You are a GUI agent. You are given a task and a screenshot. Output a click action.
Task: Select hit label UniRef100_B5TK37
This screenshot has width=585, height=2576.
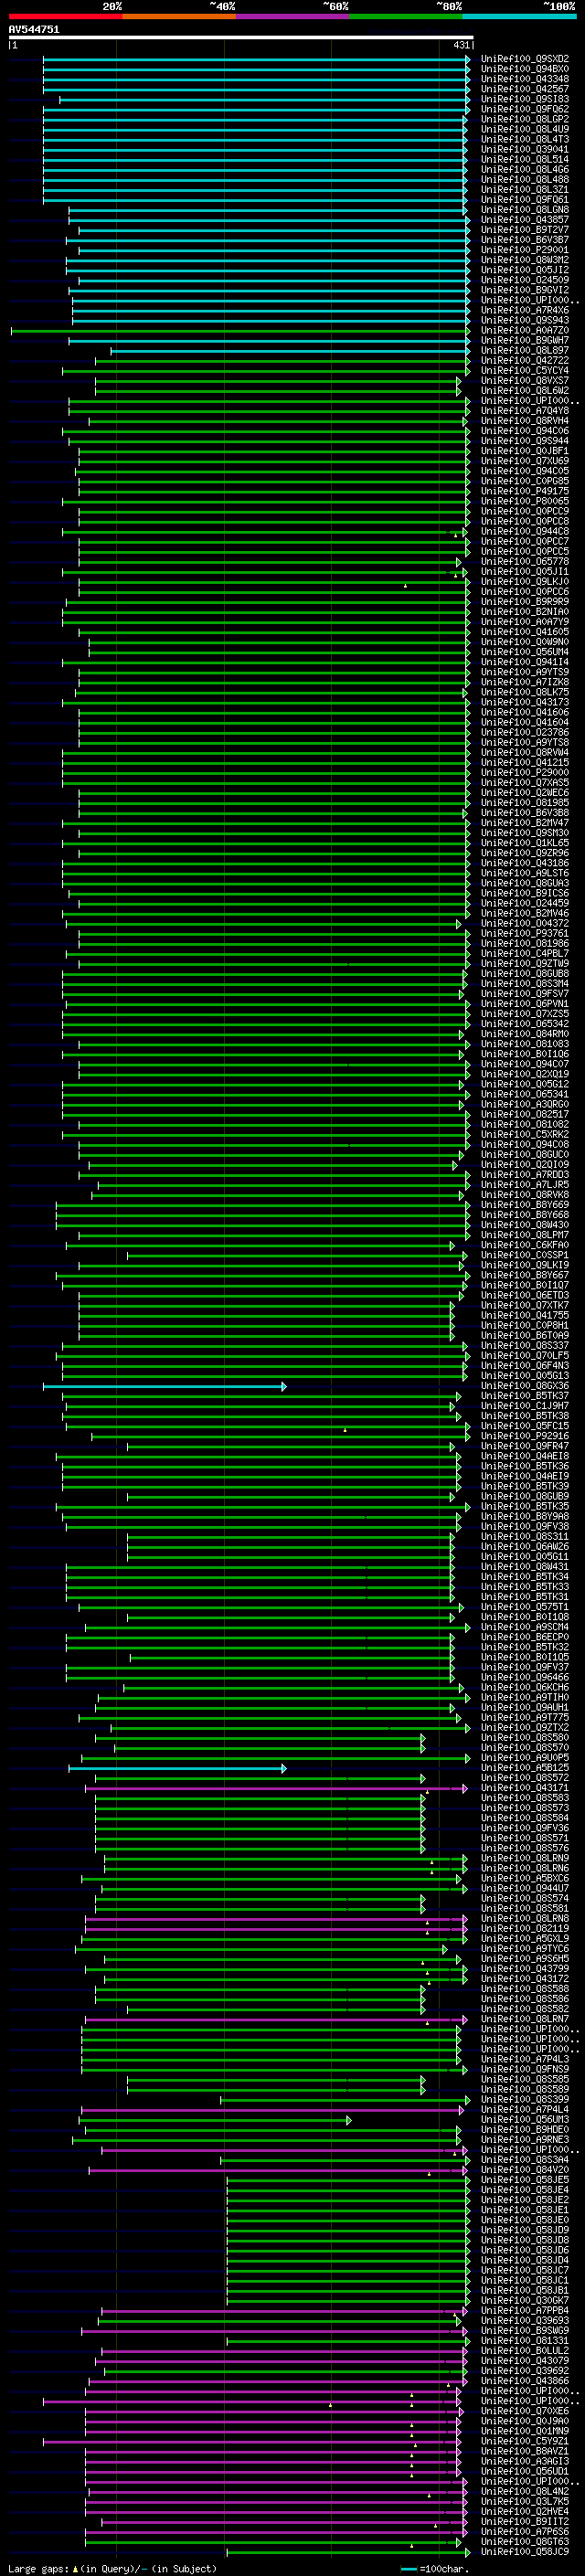coord(525,1396)
